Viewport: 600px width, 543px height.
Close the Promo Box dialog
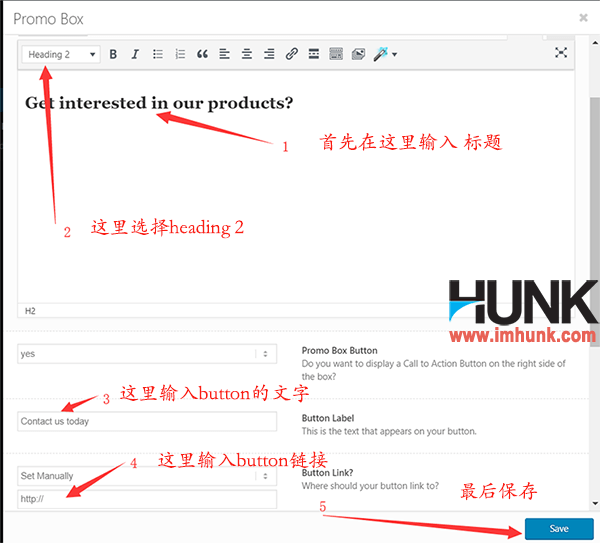[583, 18]
